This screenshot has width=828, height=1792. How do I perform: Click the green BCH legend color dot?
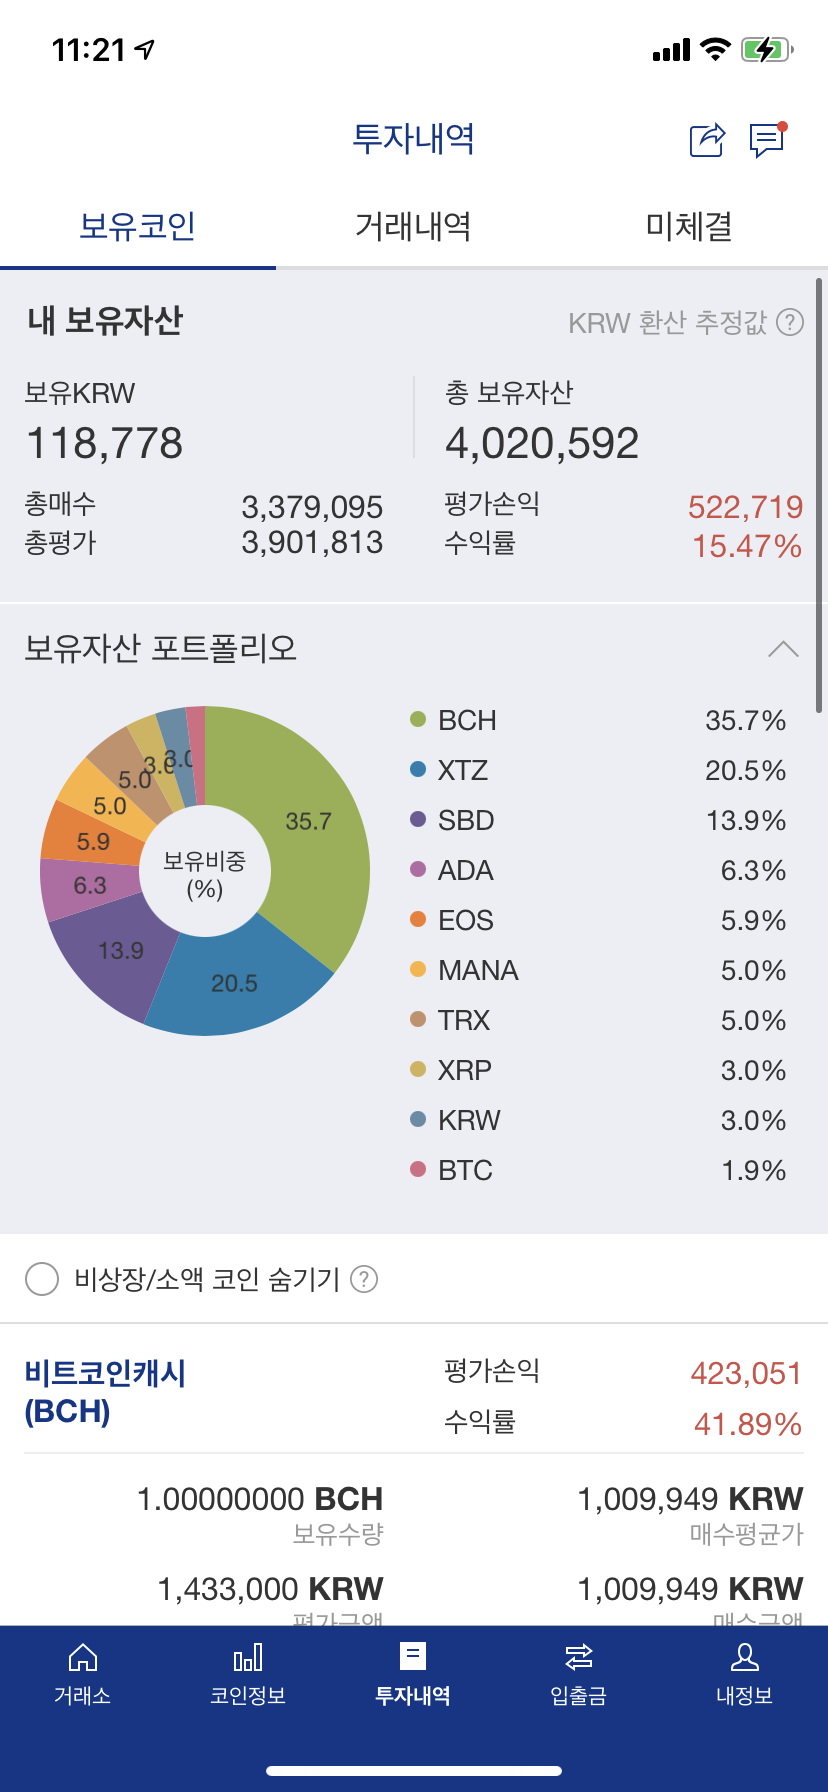point(418,720)
